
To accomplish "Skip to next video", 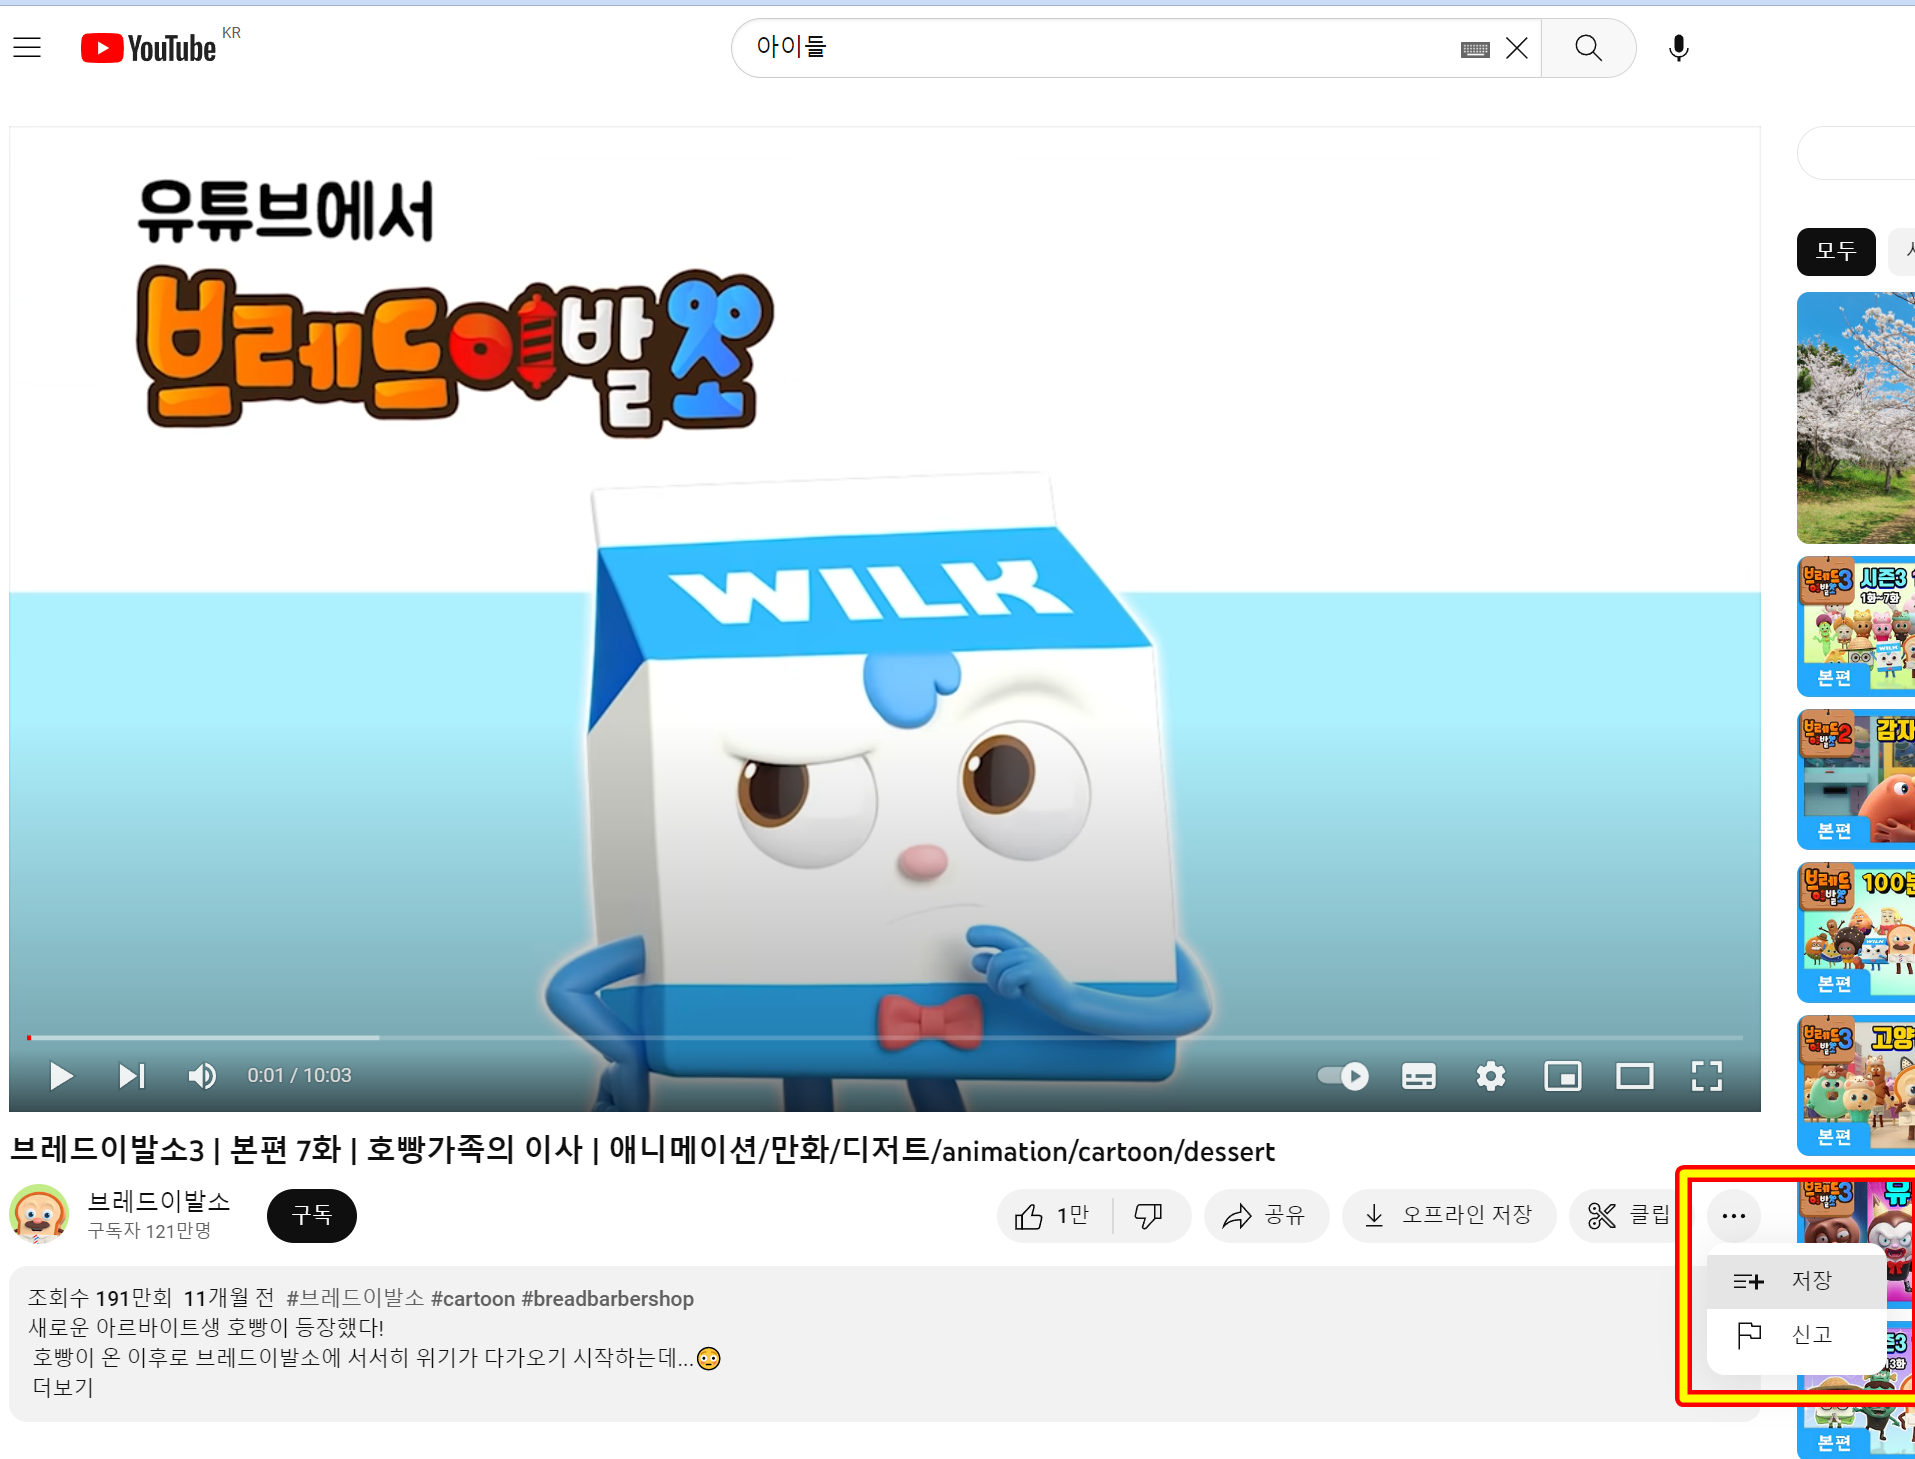I will click(x=131, y=1076).
